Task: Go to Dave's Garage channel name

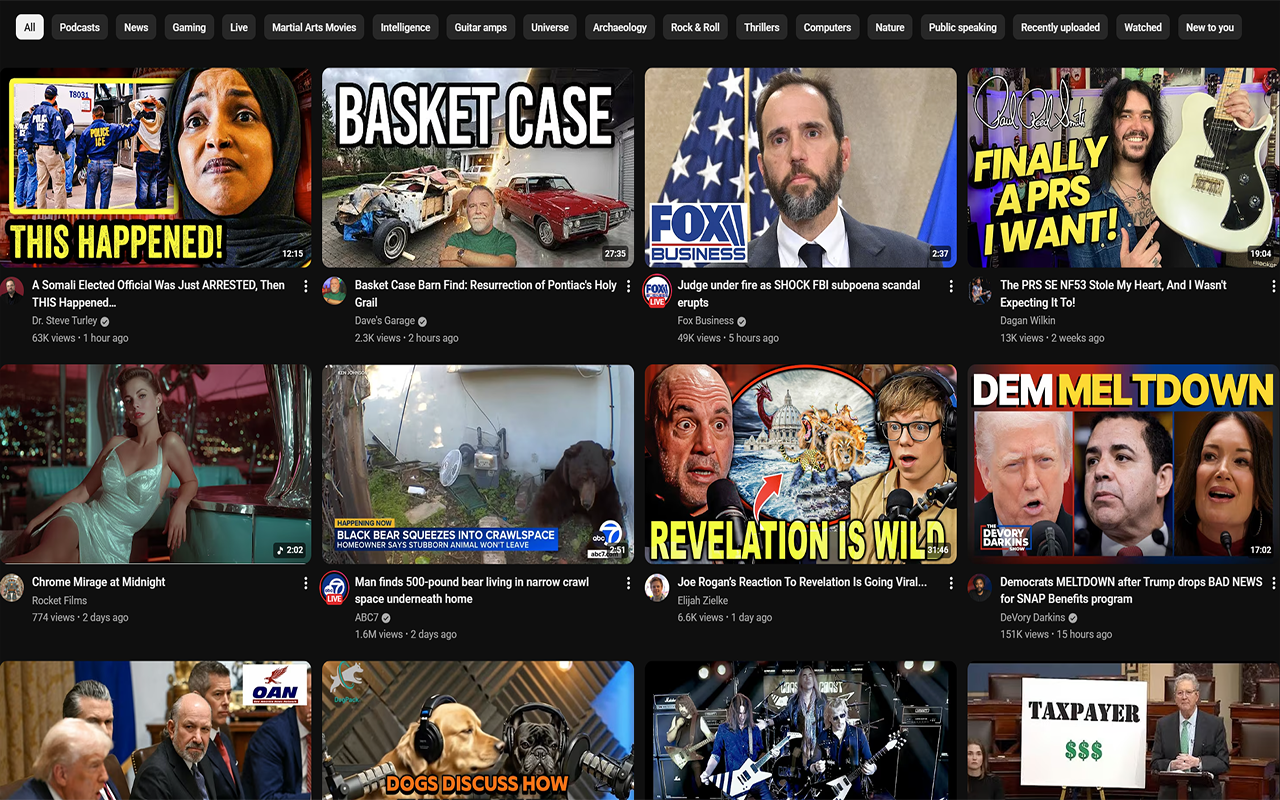Action: click(384, 321)
